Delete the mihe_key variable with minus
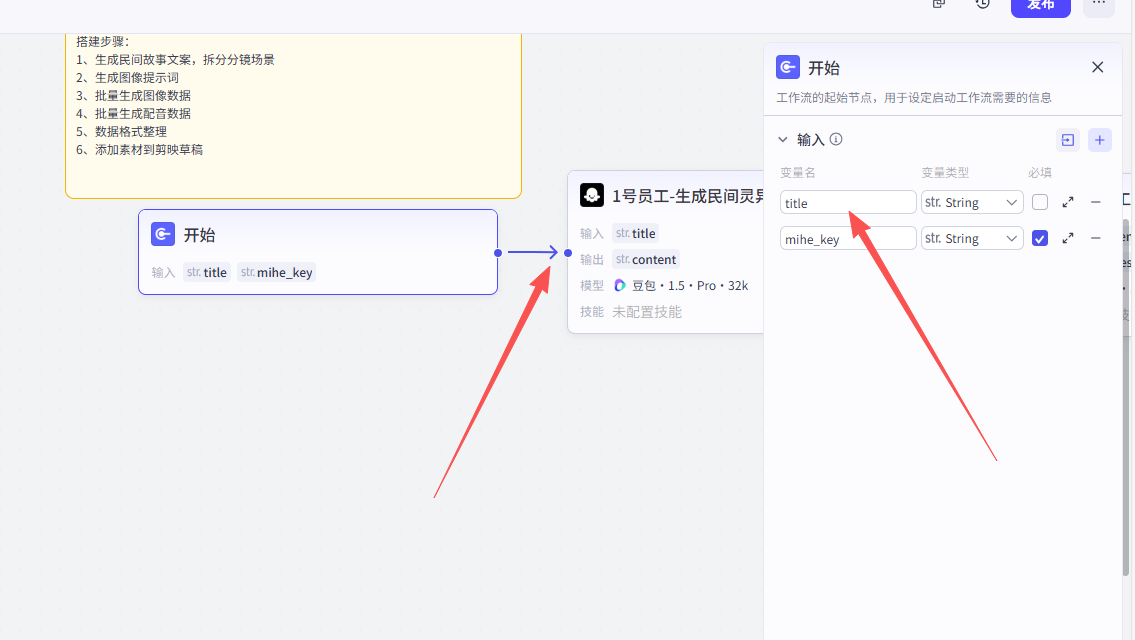The width and height of the screenshot is (1135, 640). (x=1096, y=238)
